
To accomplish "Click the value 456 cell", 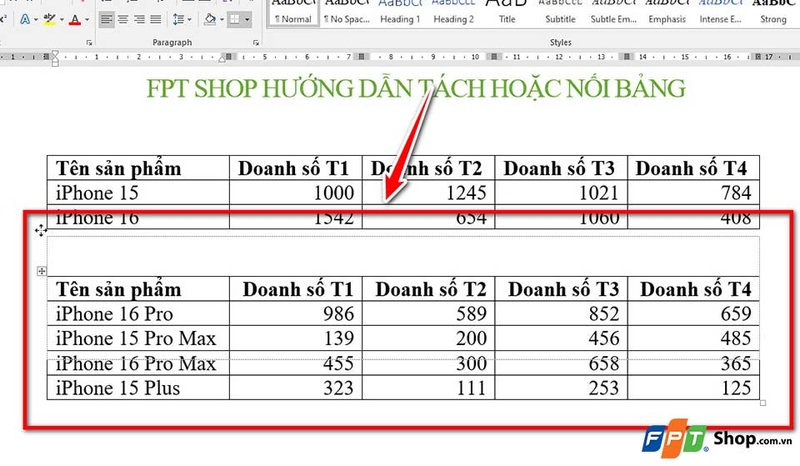I will [x=561, y=338].
